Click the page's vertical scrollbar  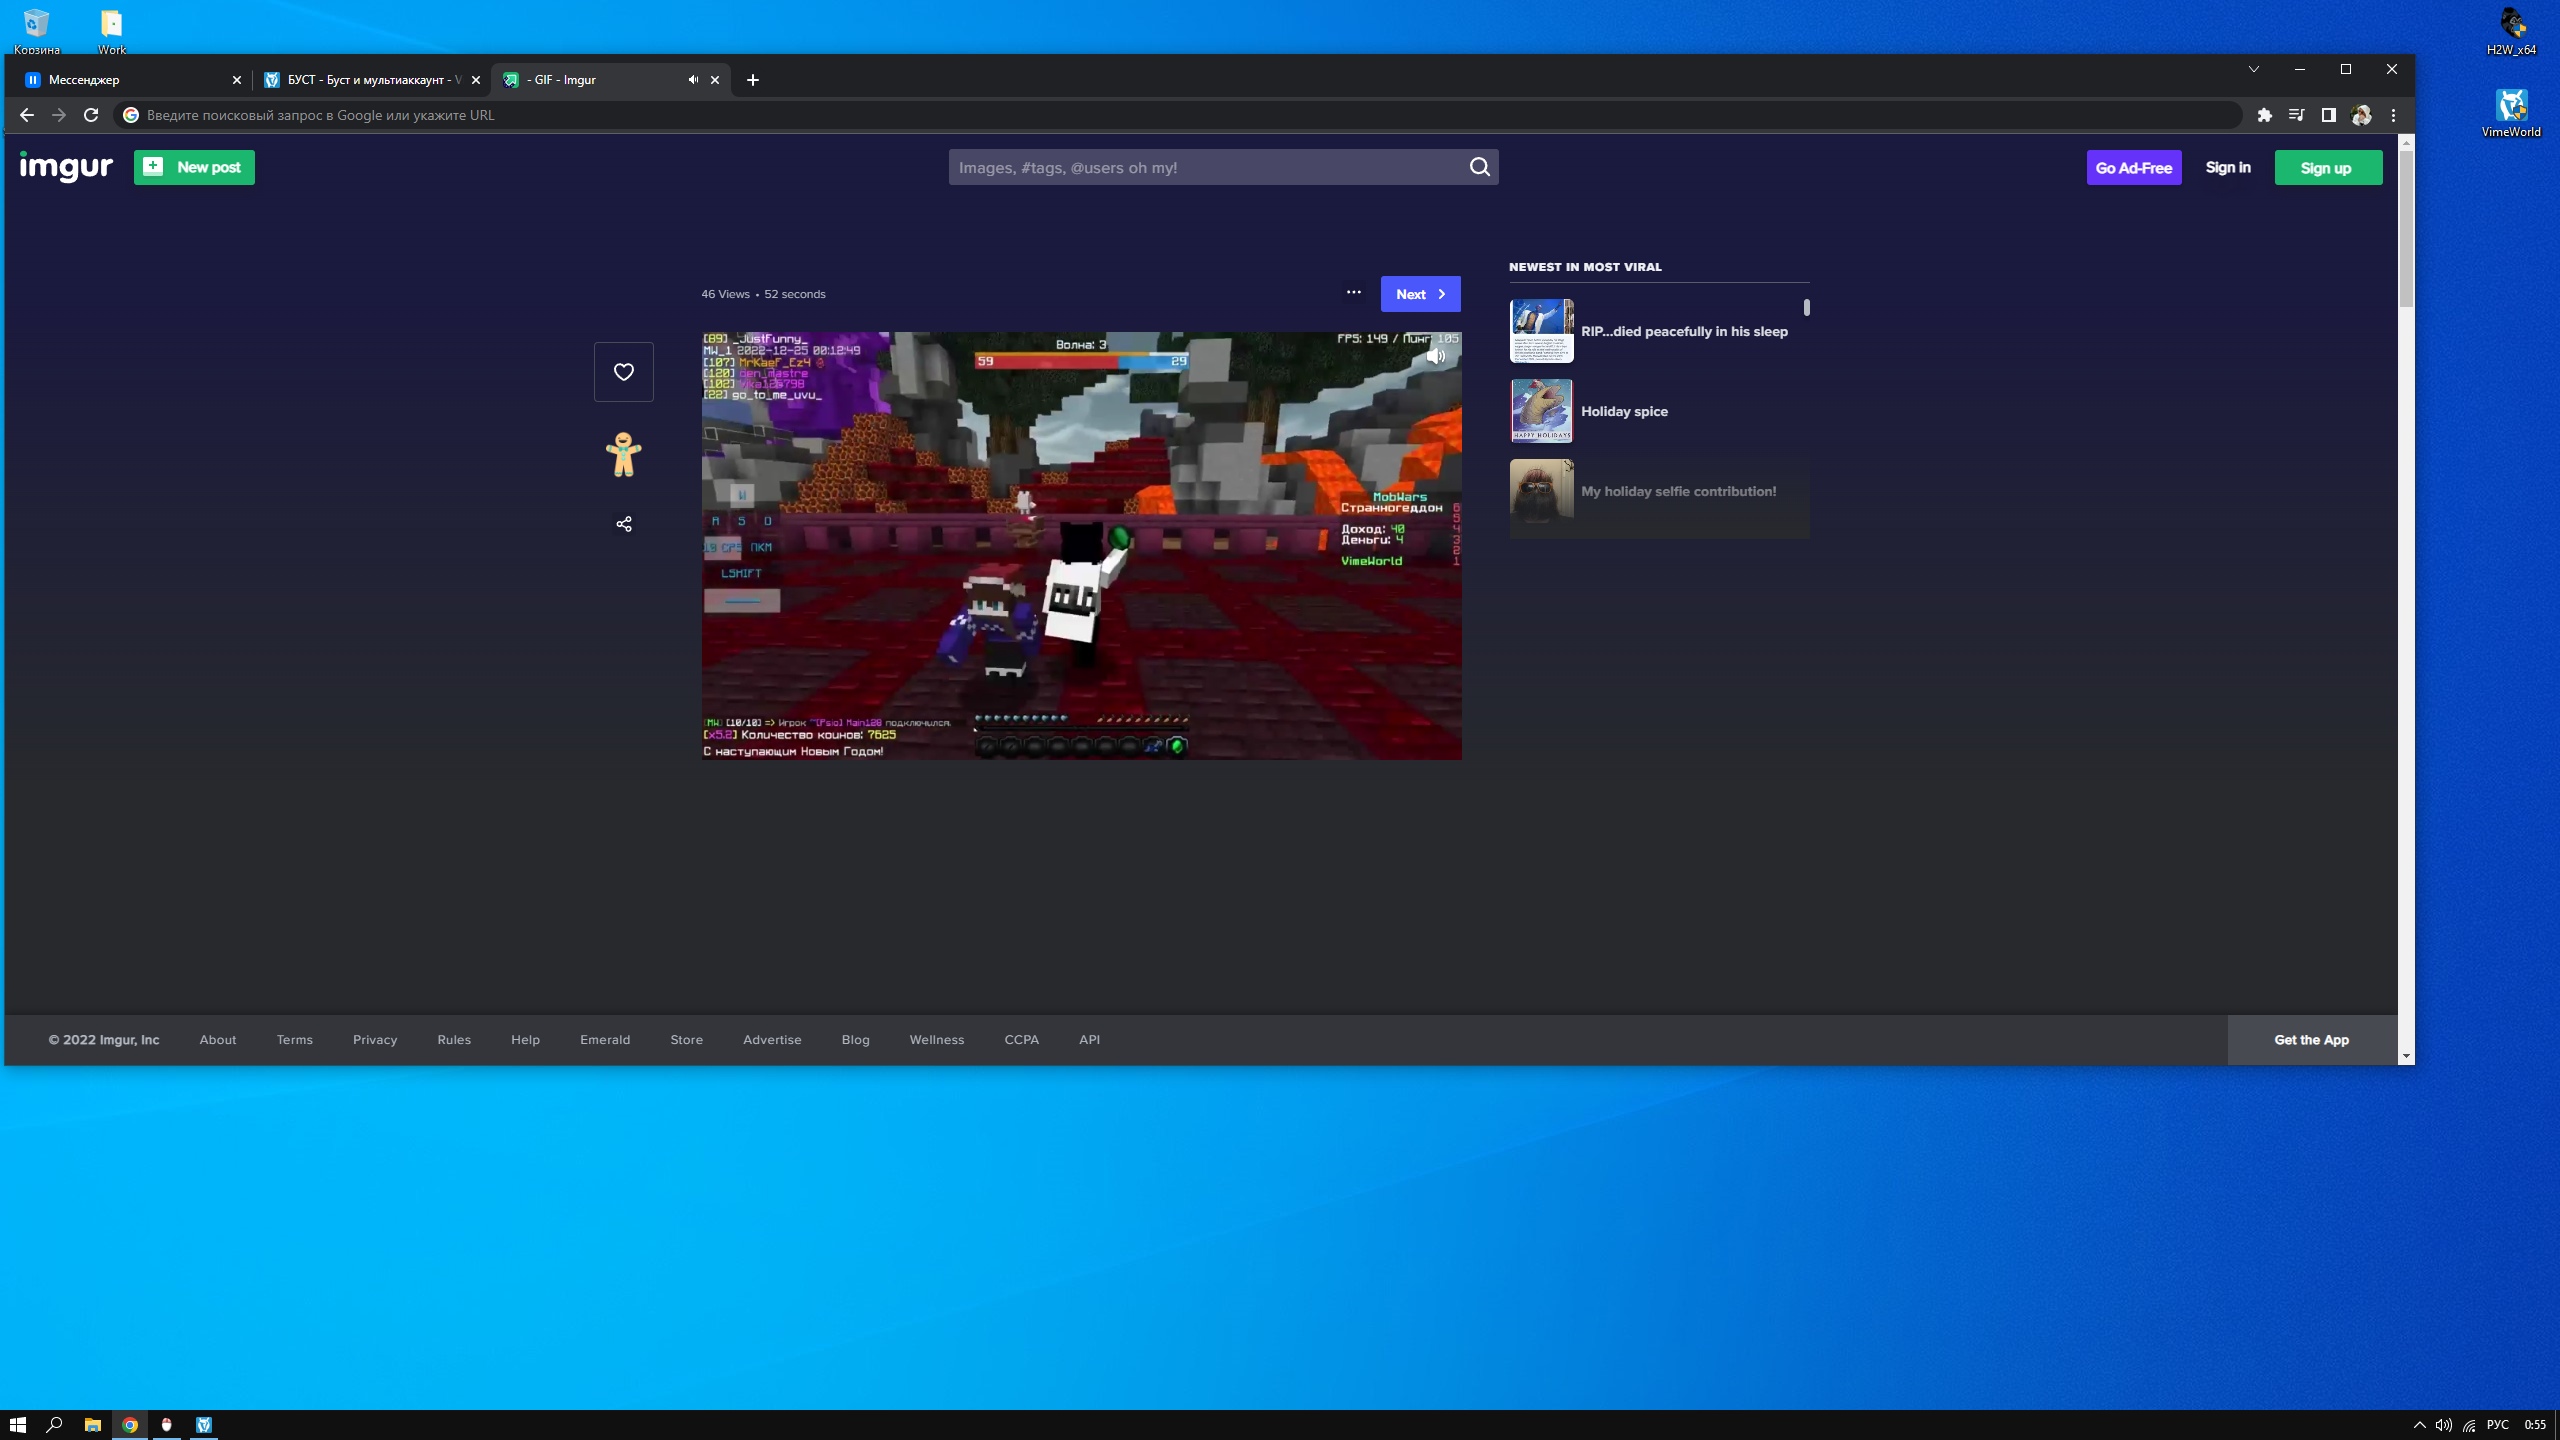pos(2406,230)
